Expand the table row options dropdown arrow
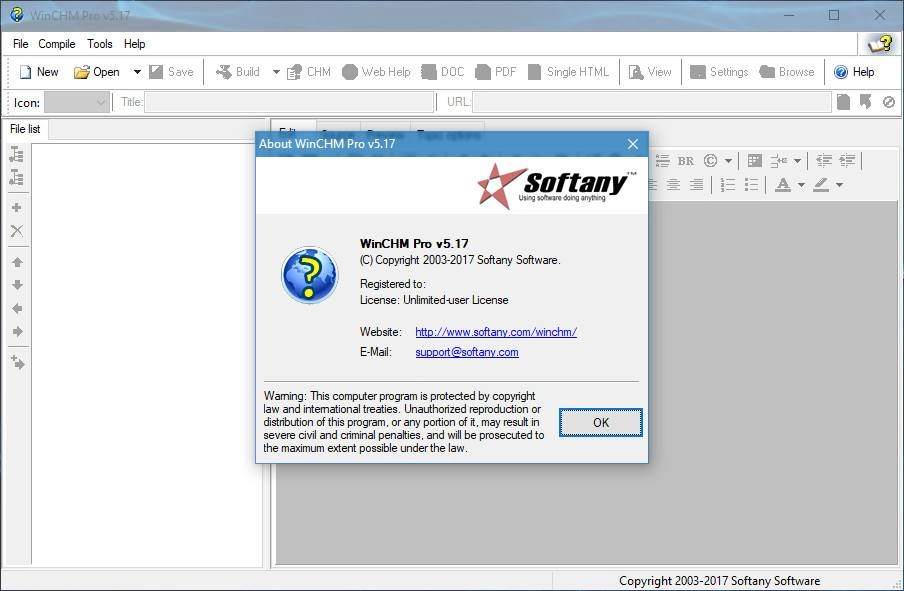 [797, 161]
